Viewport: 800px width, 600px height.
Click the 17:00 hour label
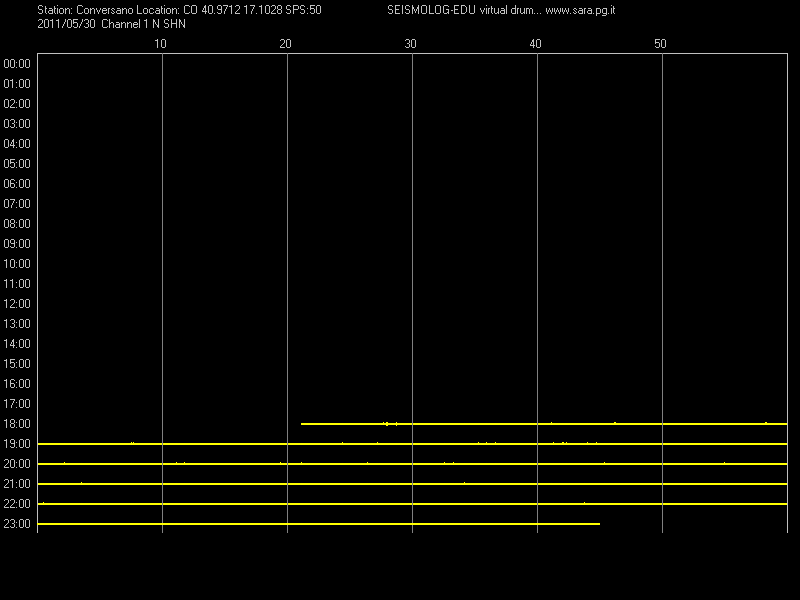[x=17, y=404]
